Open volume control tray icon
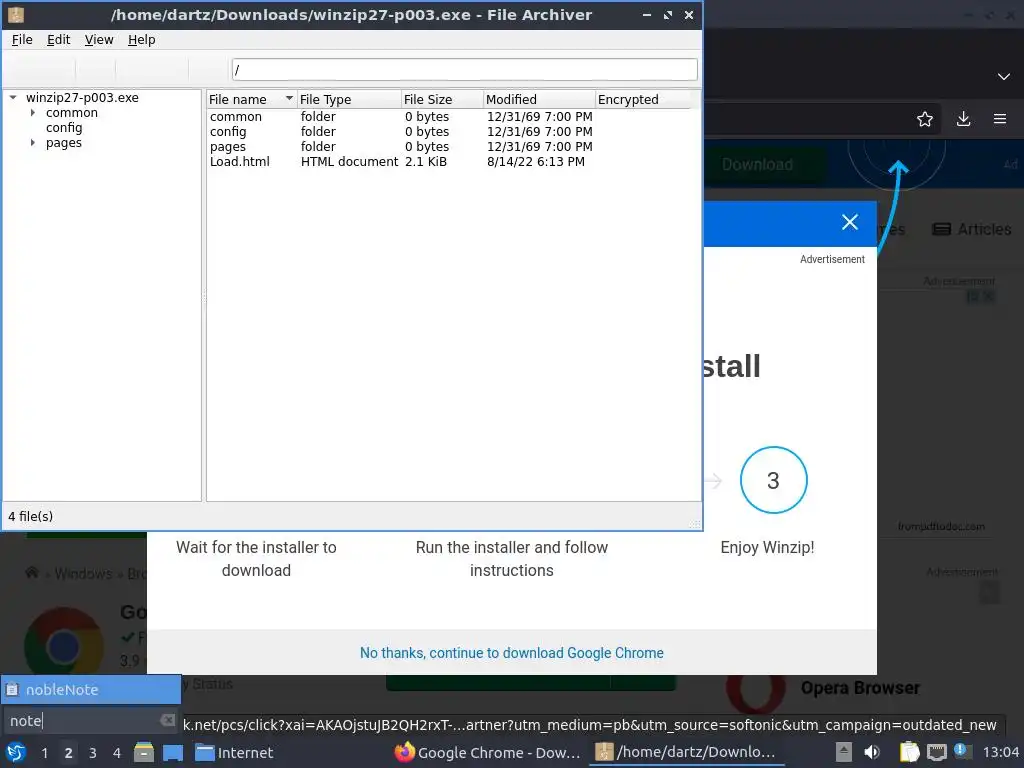The image size is (1024, 768). (871, 752)
